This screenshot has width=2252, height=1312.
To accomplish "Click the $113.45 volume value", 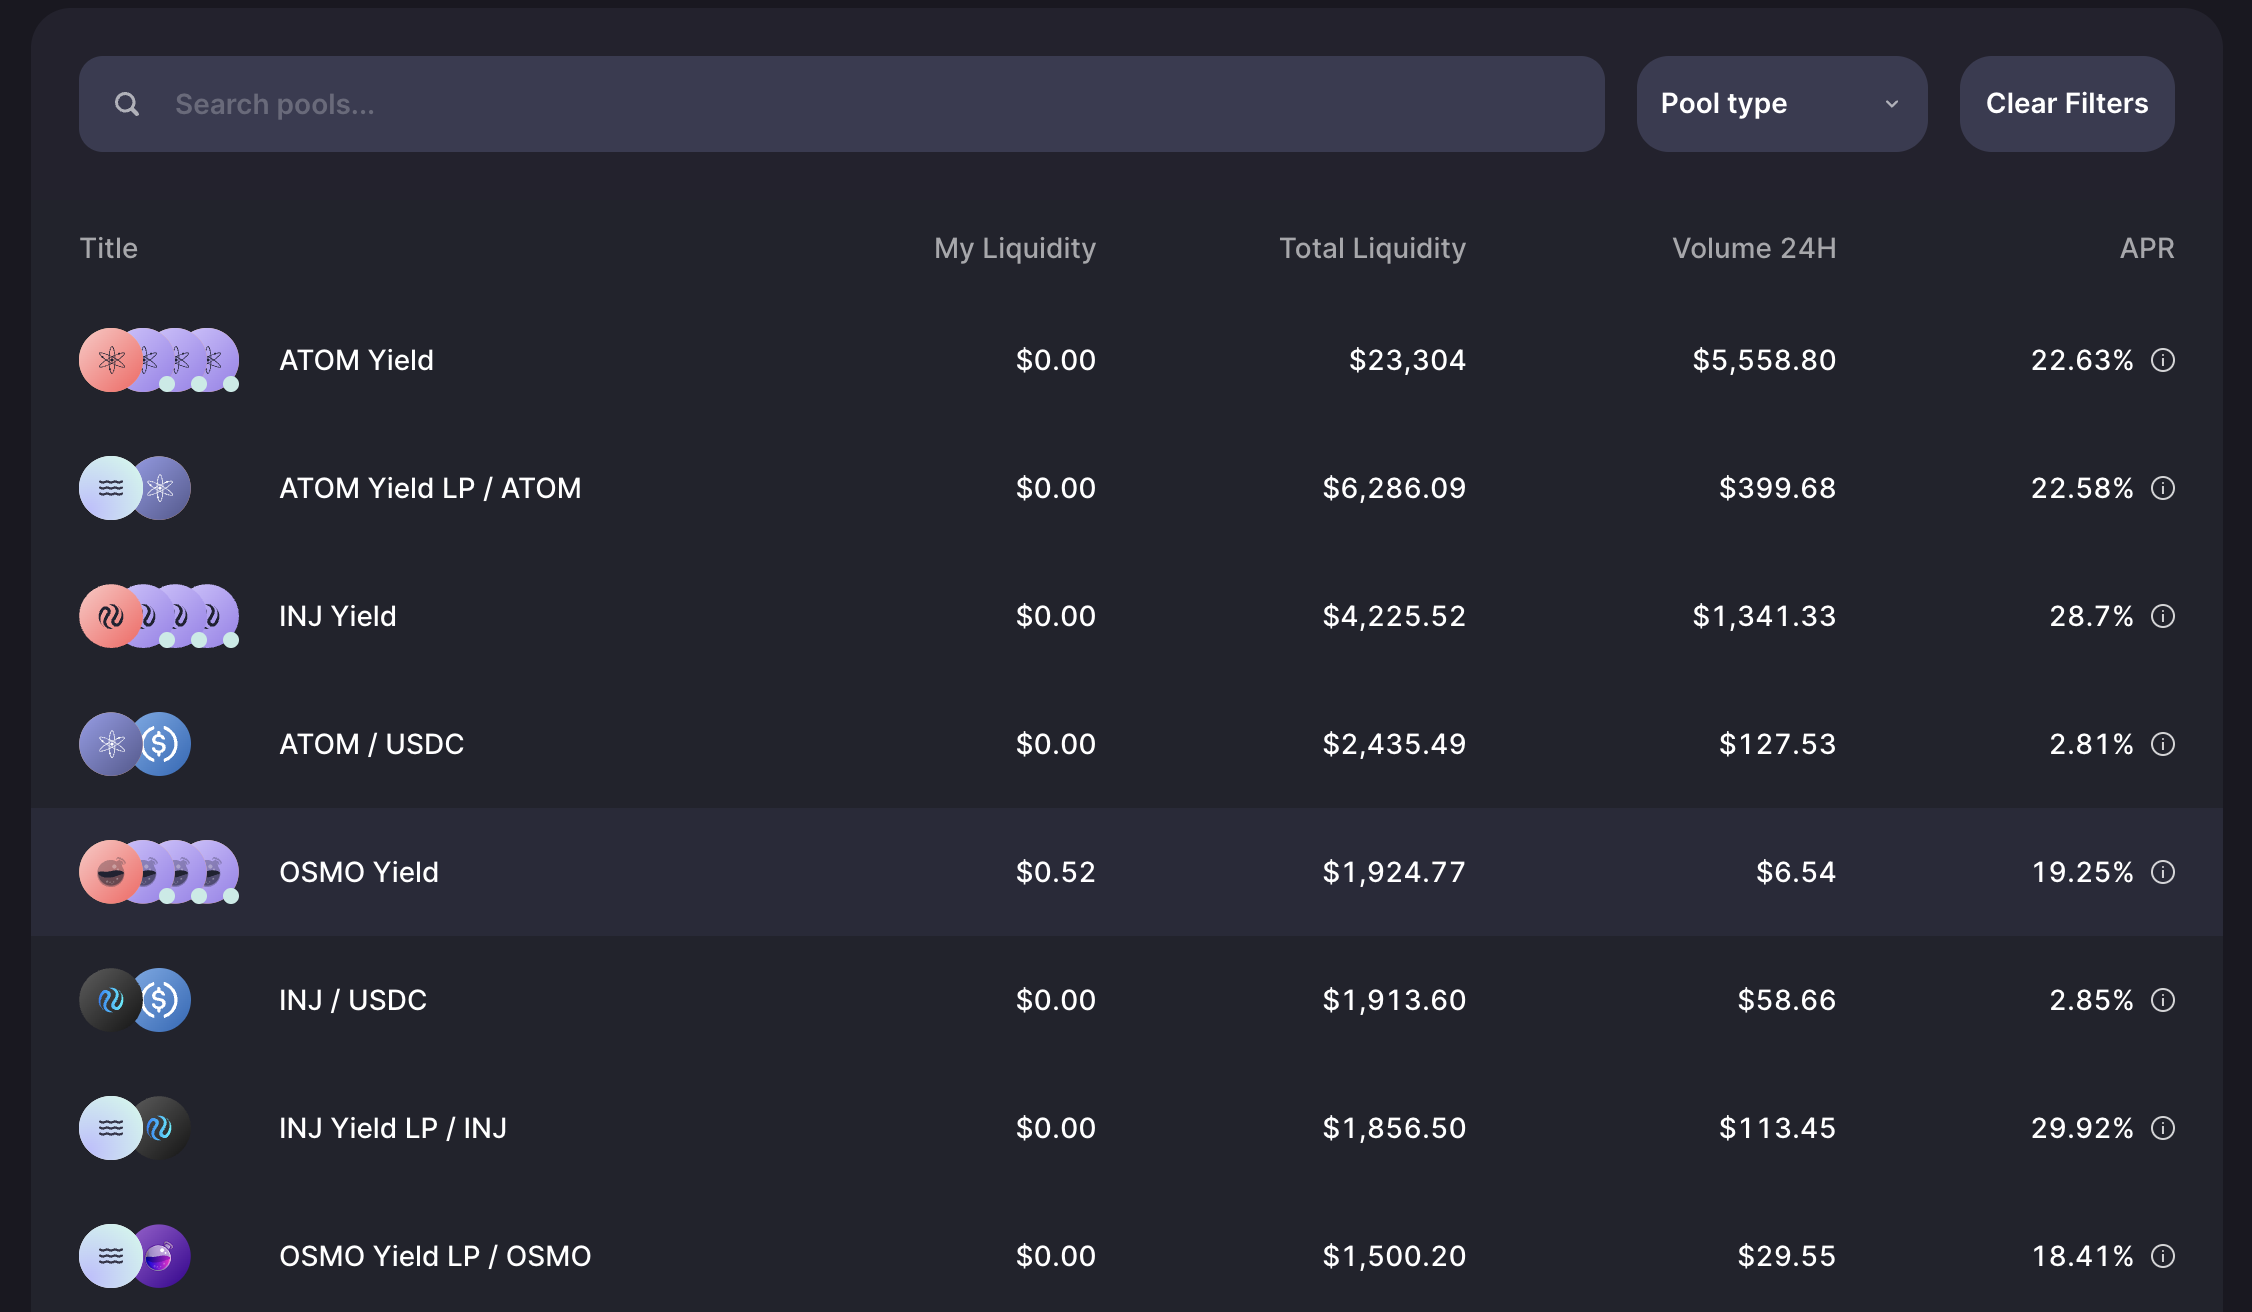I will [1778, 1128].
